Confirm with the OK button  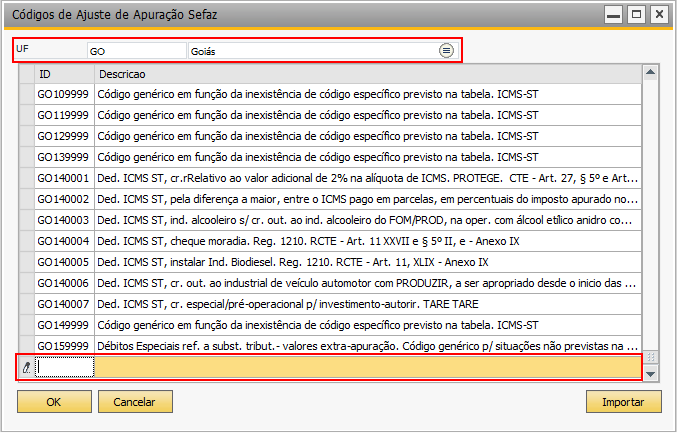click(x=54, y=402)
